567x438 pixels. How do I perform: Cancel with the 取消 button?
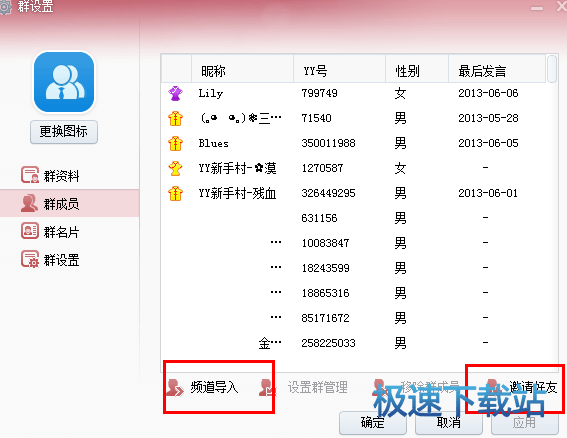click(x=449, y=422)
